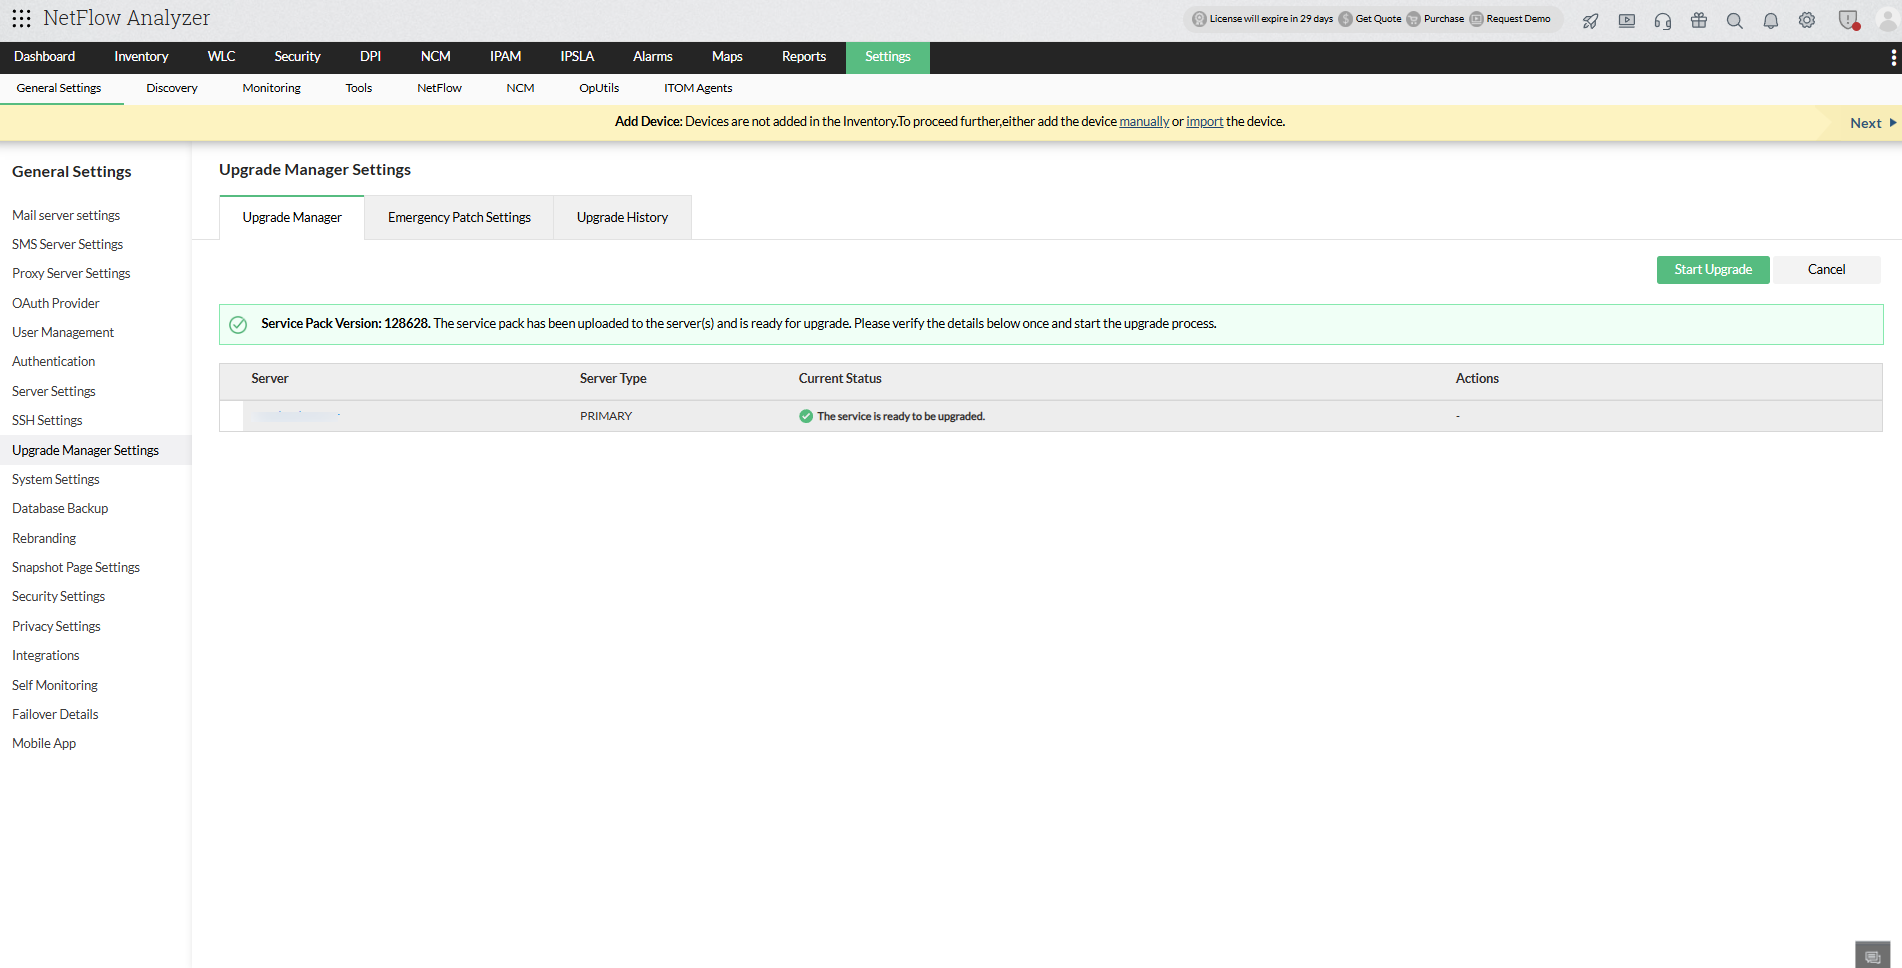Open Mobile App settings

(x=44, y=743)
